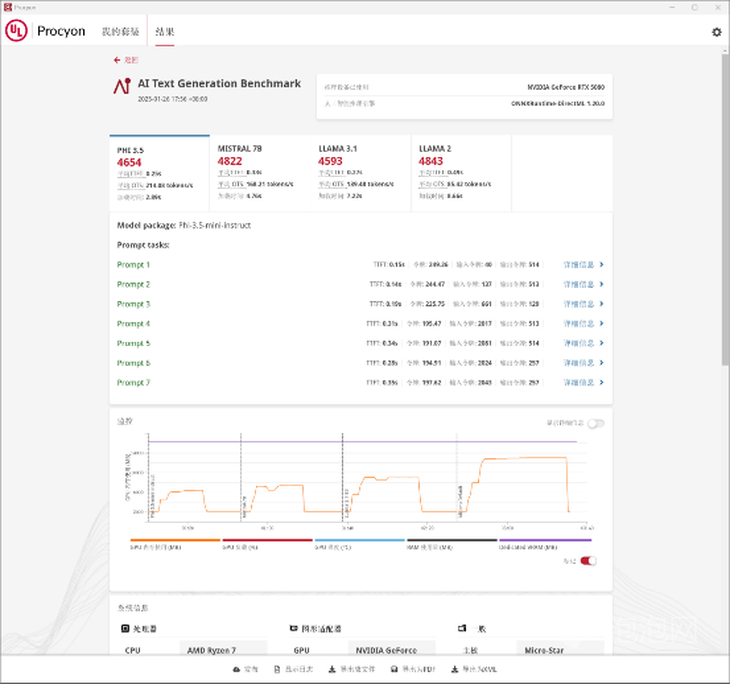This screenshot has height=684, width=730.
Task: Click the export as XML icon
Action: tap(454, 668)
